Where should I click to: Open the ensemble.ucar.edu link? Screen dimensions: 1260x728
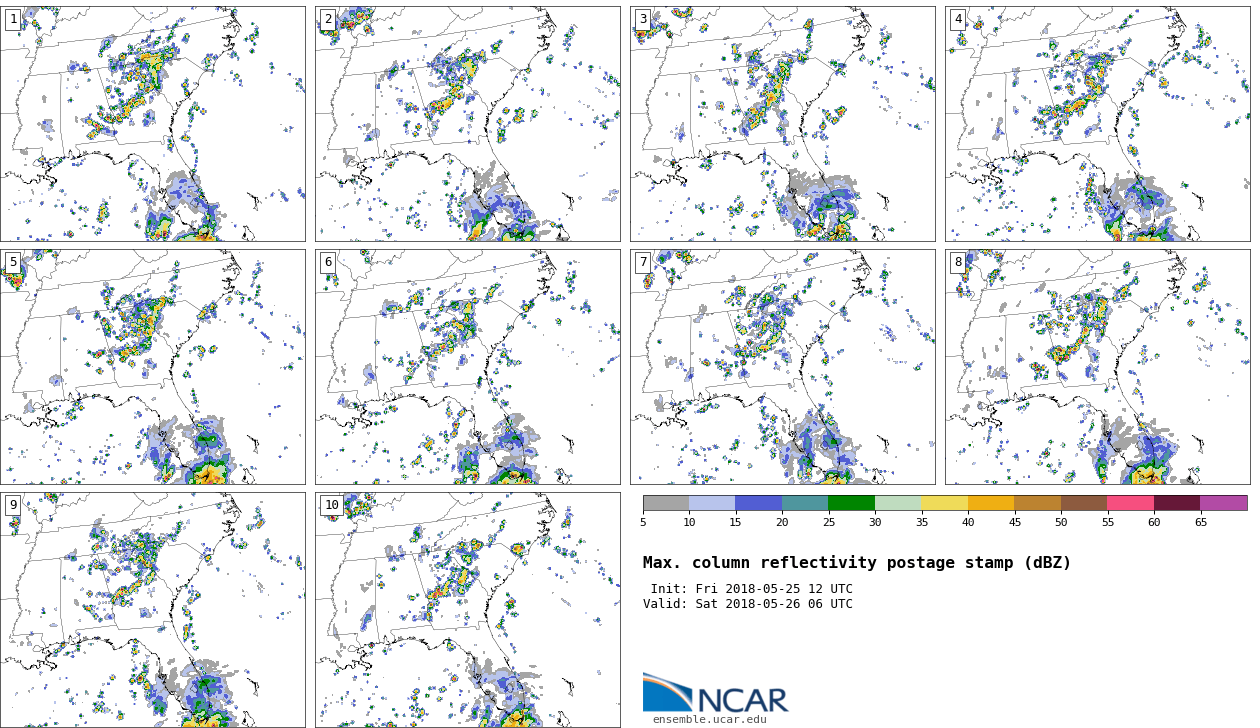709,720
